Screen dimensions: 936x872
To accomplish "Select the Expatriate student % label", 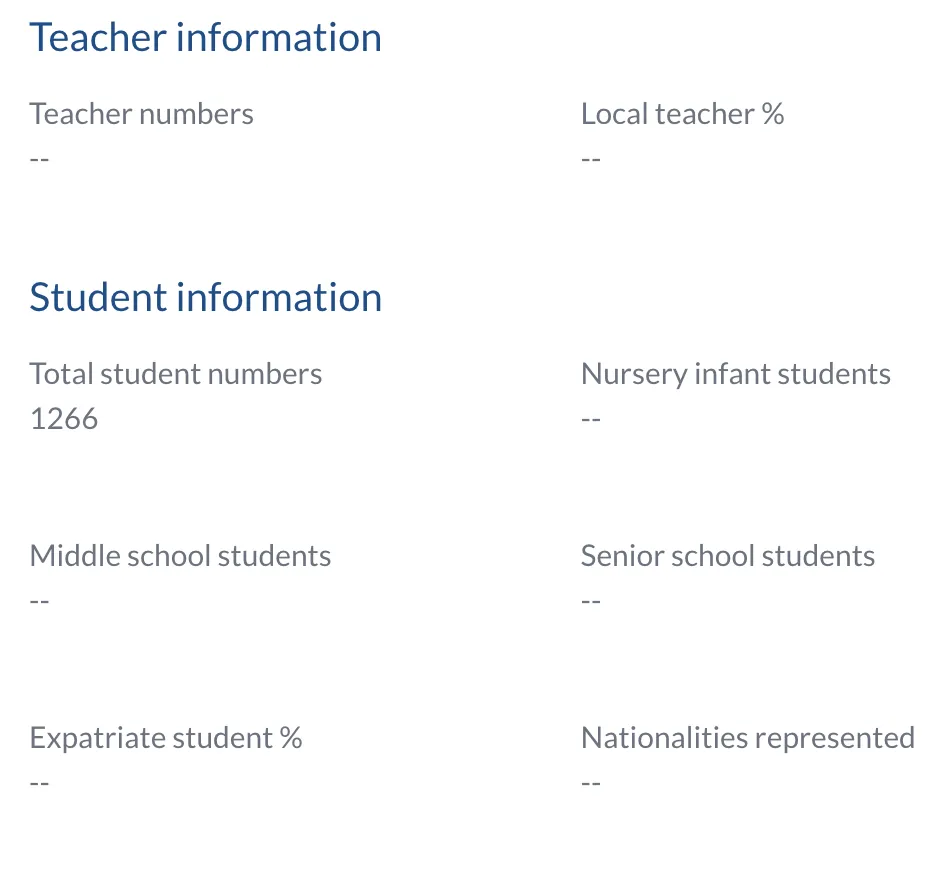I will pyautogui.click(x=166, y=738).
